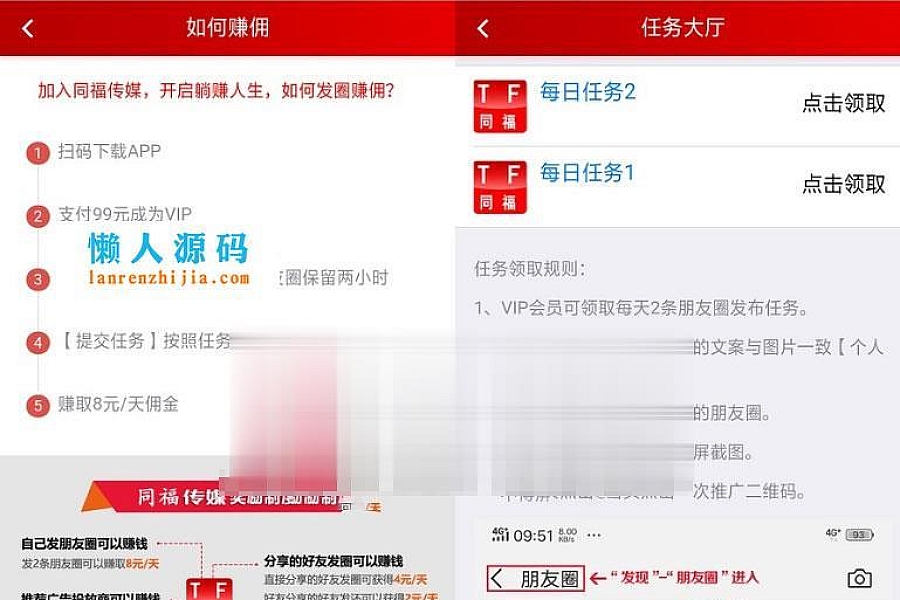The height and width of the screenshot is (600, 900).
Task: Tap the red step 3 circle
Action: (x=38, y=280)
